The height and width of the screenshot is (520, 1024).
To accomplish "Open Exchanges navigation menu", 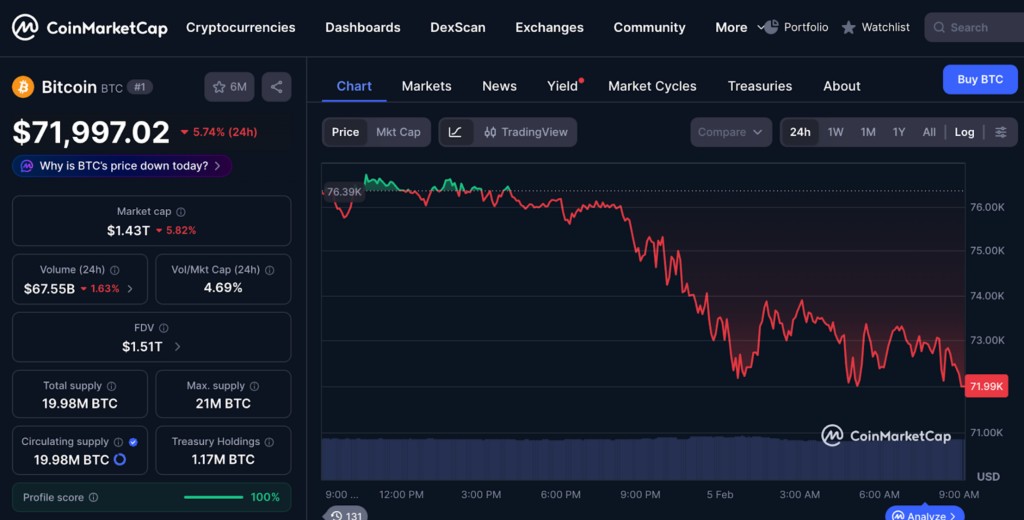I will tap(549, 27).
